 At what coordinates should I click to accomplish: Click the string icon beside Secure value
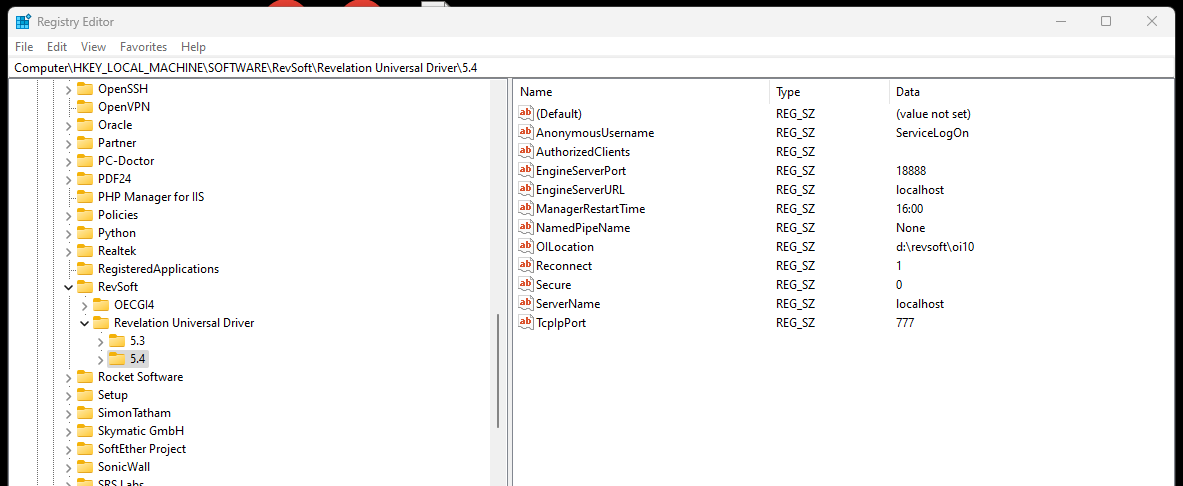(526, 285)
